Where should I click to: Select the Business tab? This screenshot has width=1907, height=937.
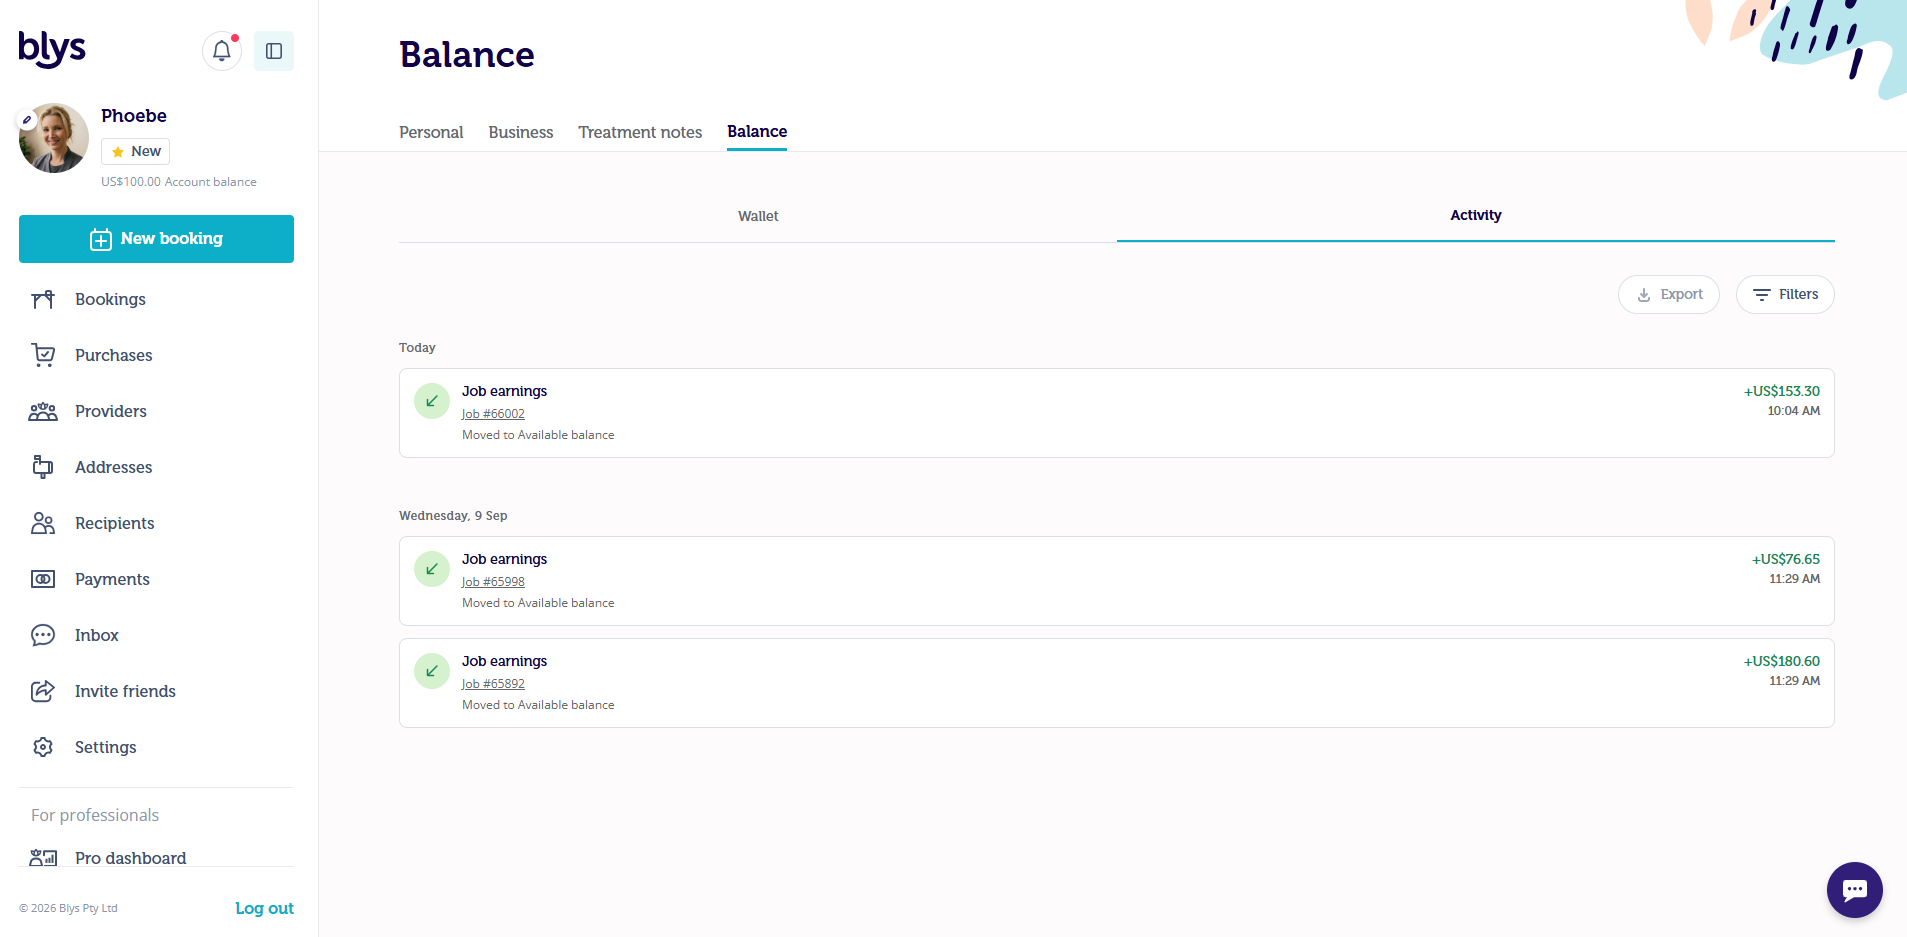(520, 132)
